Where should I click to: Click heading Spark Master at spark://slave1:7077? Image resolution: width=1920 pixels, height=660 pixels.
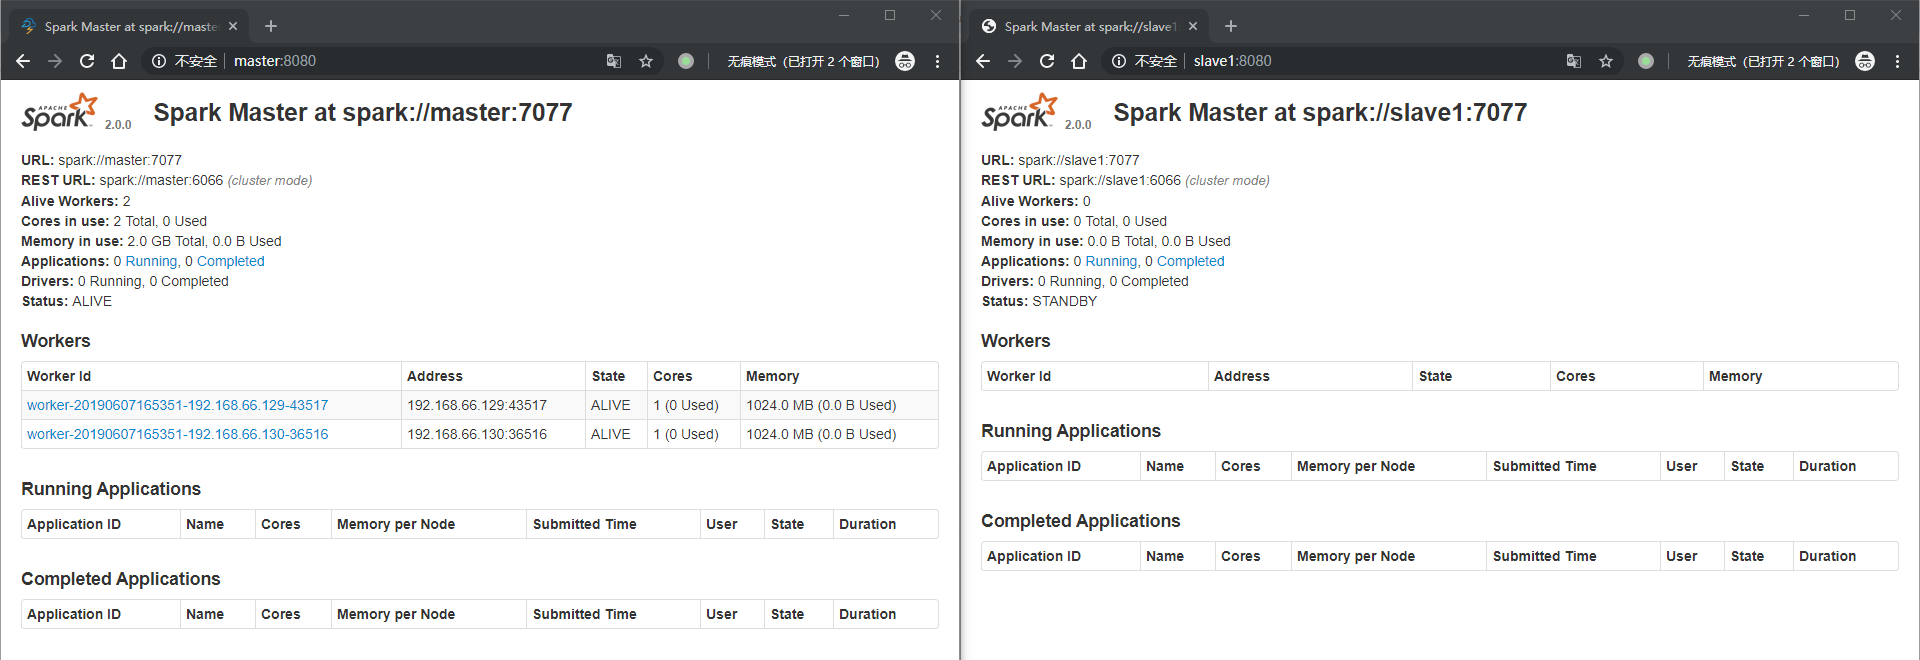[1320, 112]
